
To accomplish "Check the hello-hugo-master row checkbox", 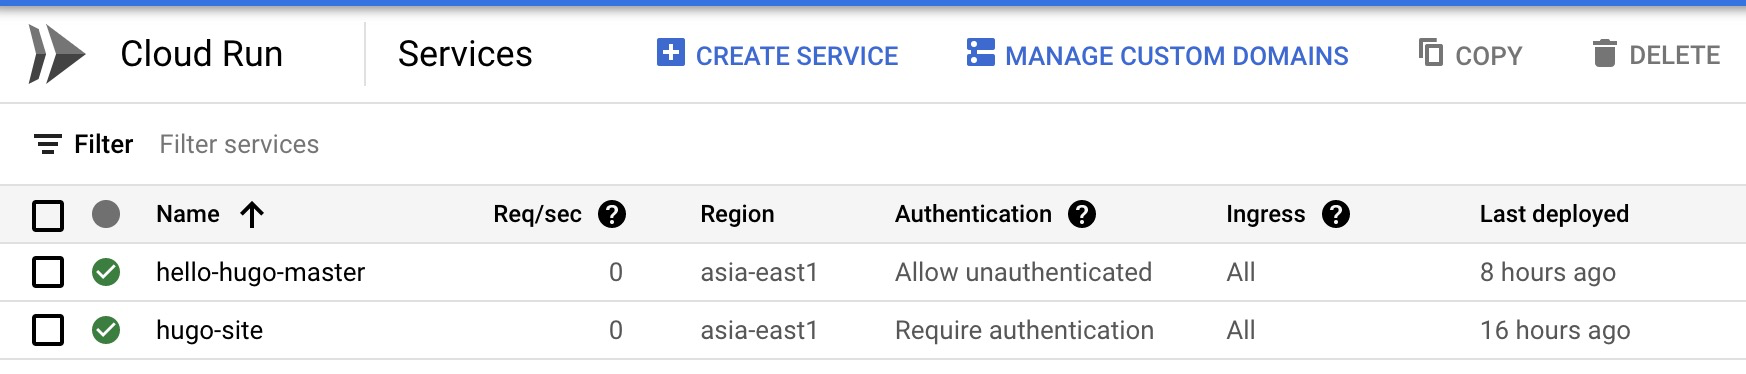I will click(x=48, y=272).
